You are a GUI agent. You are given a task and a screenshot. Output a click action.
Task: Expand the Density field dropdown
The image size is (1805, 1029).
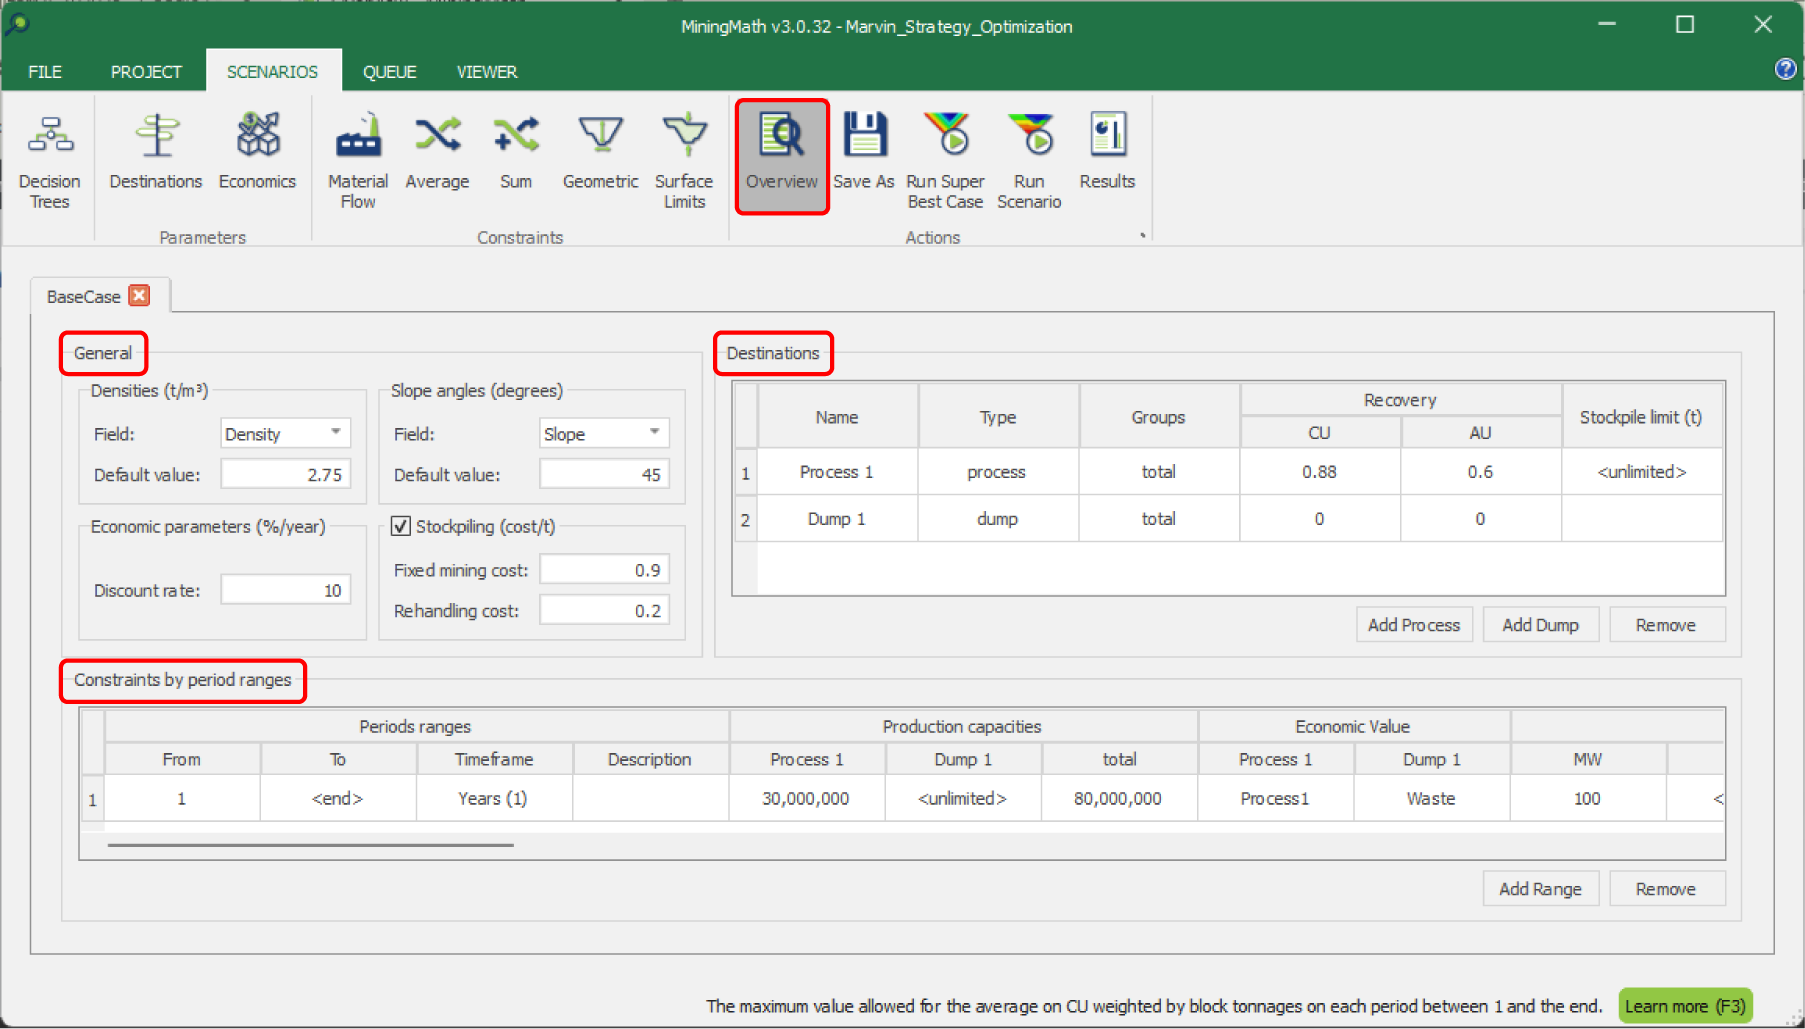pos(336,433)
